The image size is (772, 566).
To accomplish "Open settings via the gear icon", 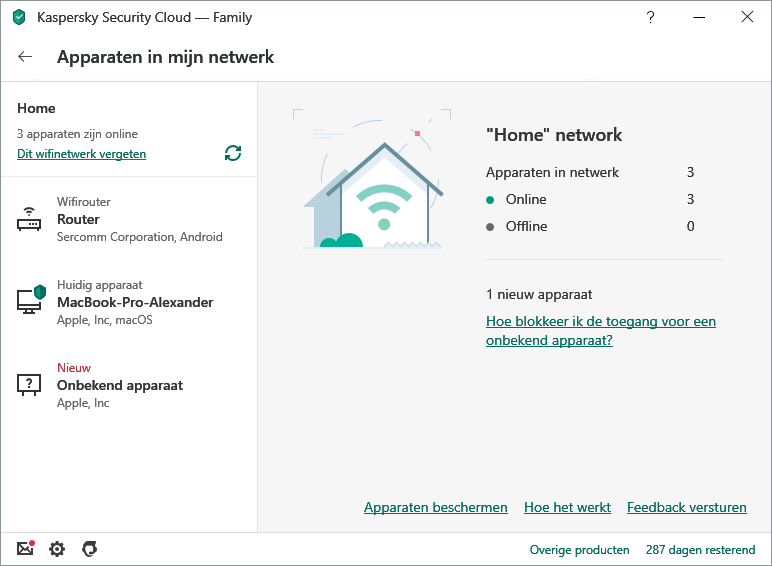I will (57, 549).
